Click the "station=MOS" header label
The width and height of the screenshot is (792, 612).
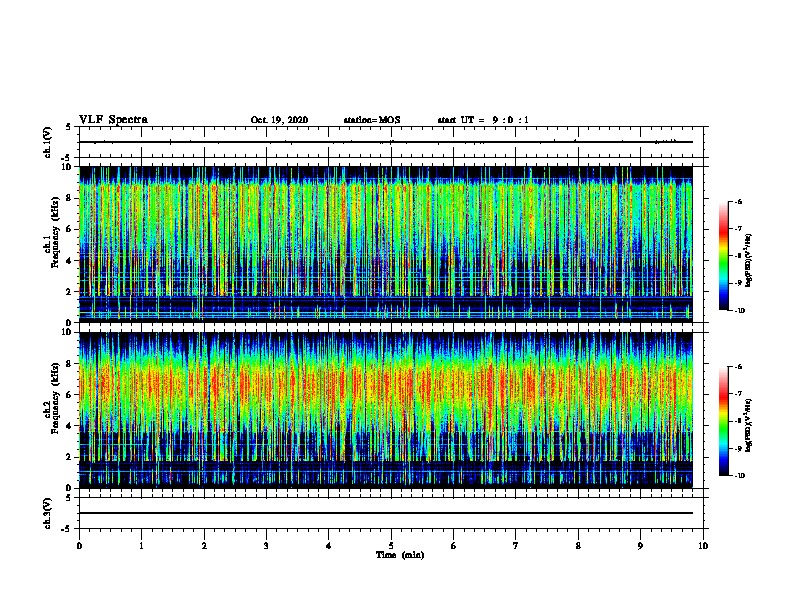click(x=372, y=120)
